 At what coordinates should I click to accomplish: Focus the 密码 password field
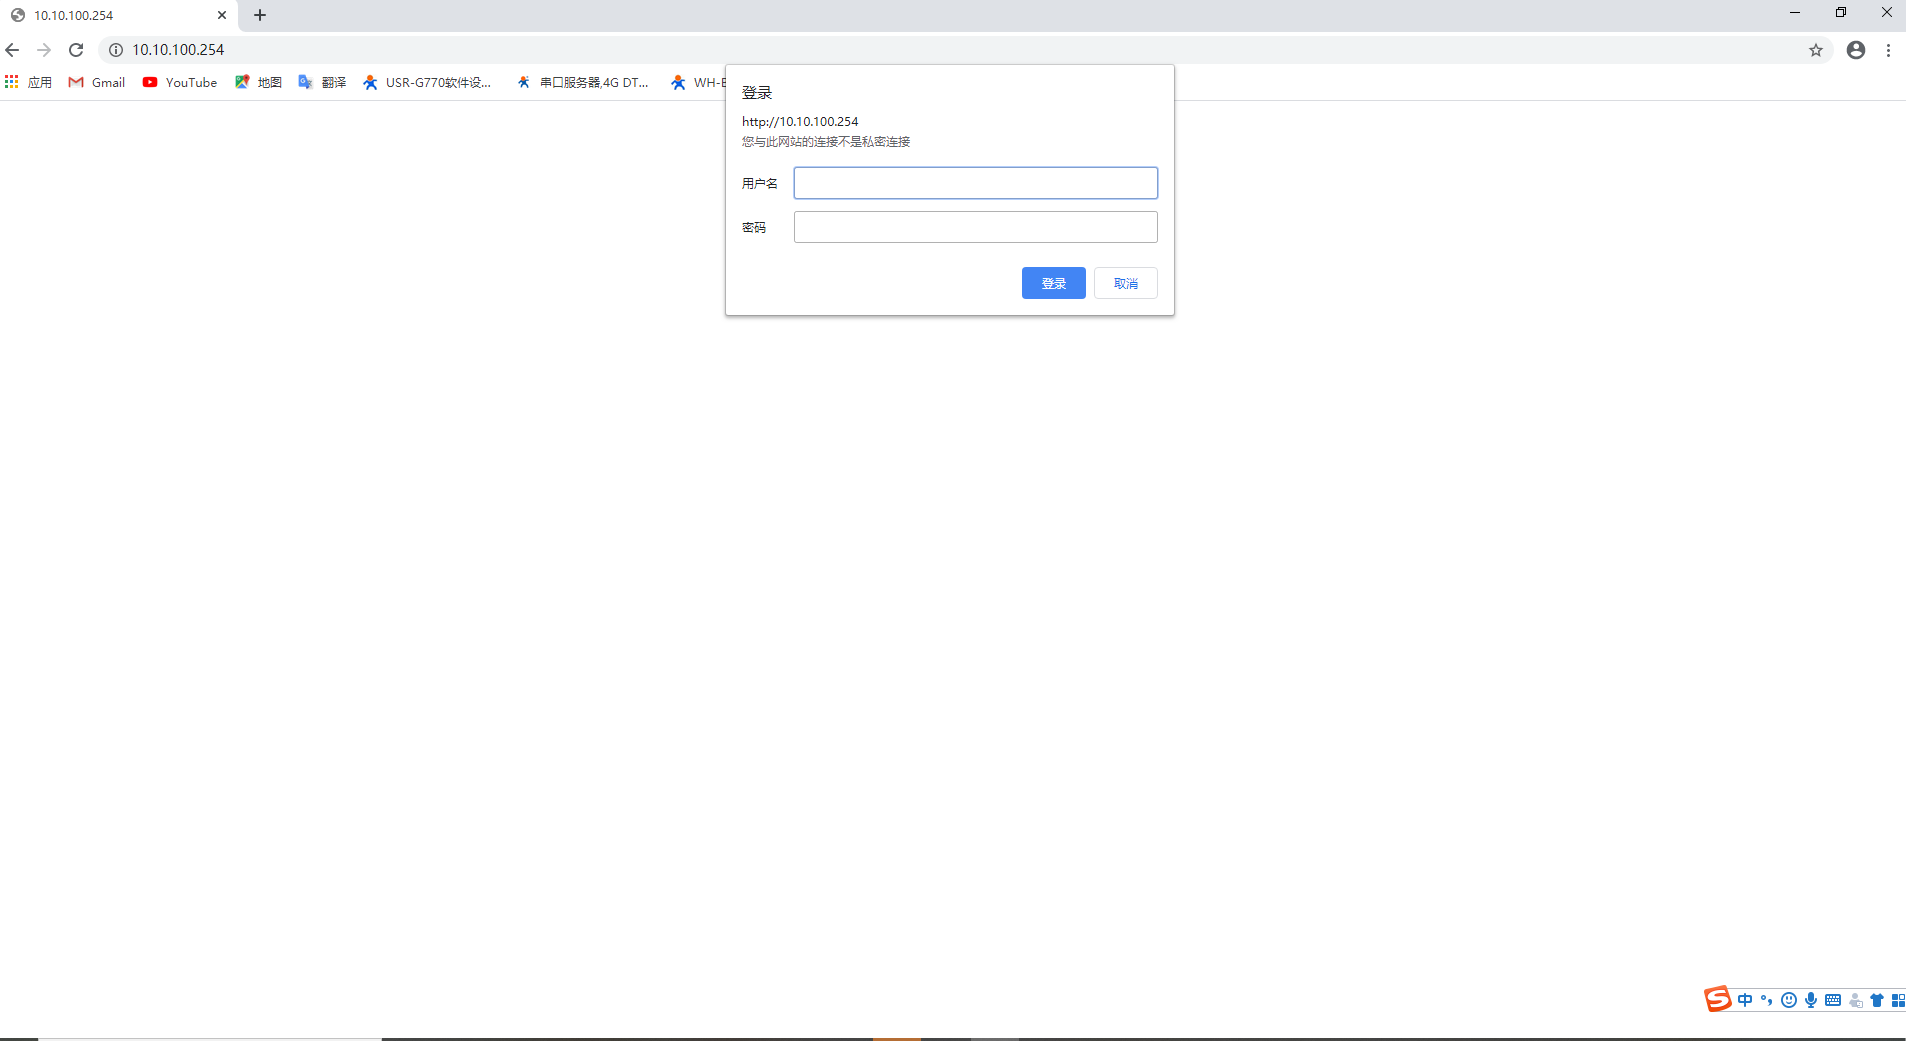click(x=975, y=227)
